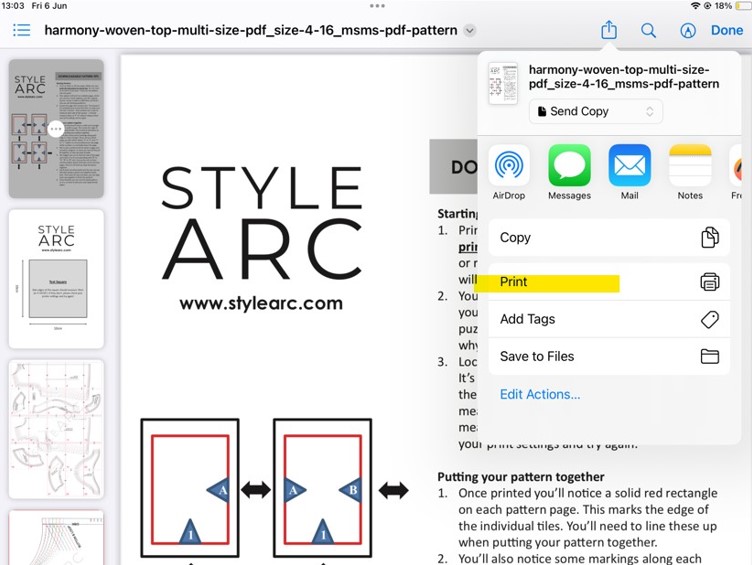
Task: Tap the tag icon
Action: (709, 319)
